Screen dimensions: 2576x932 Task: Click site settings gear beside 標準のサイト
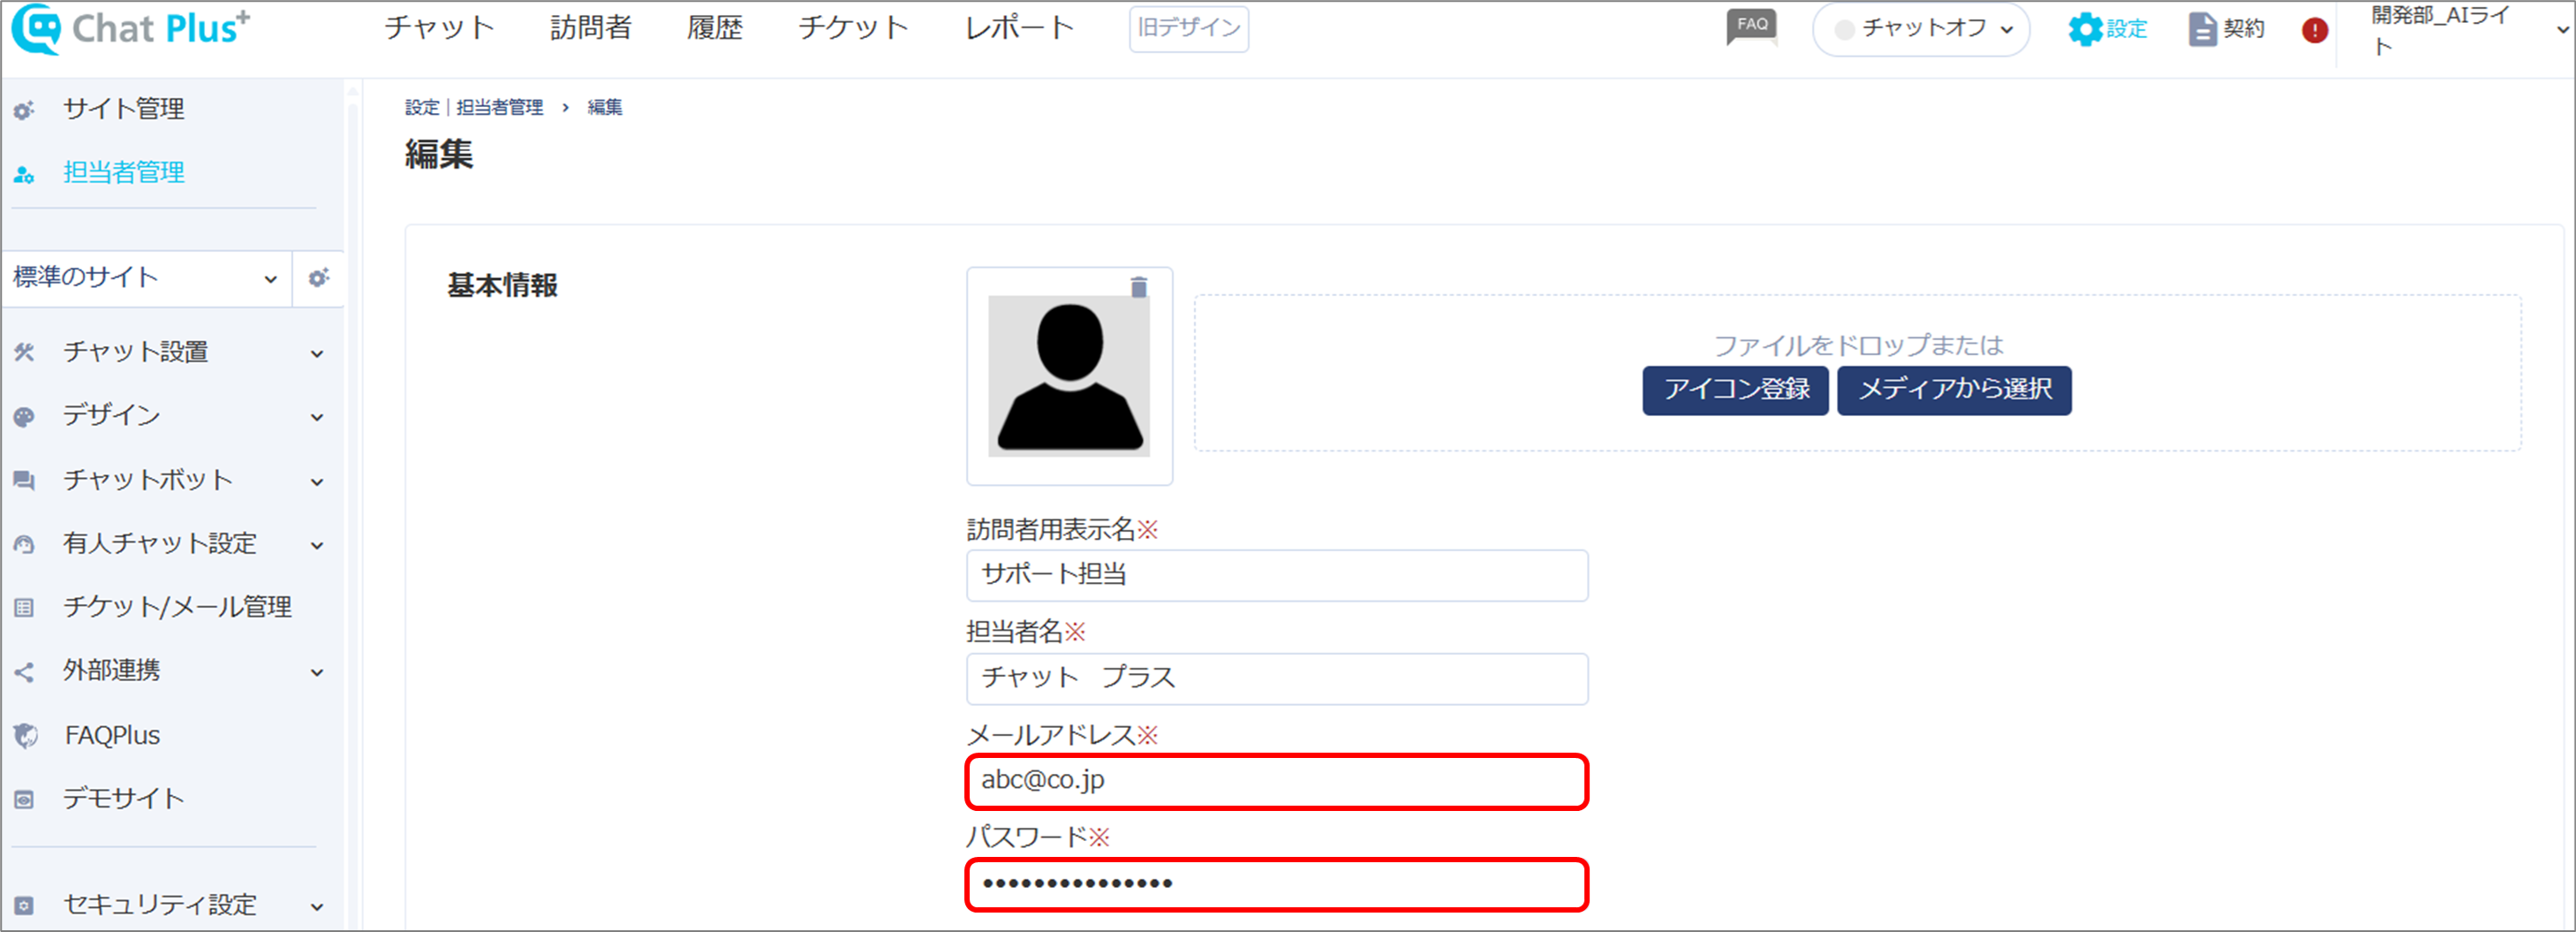point(318,278)
